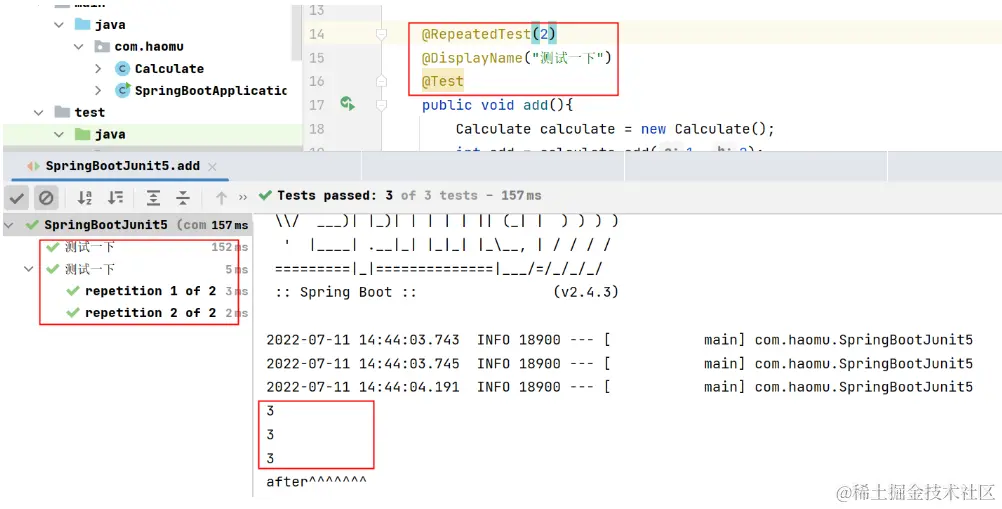Viewport: 1002px width, 509px height.
Task: Collapse test java folder node
Action: coord(59,135)
